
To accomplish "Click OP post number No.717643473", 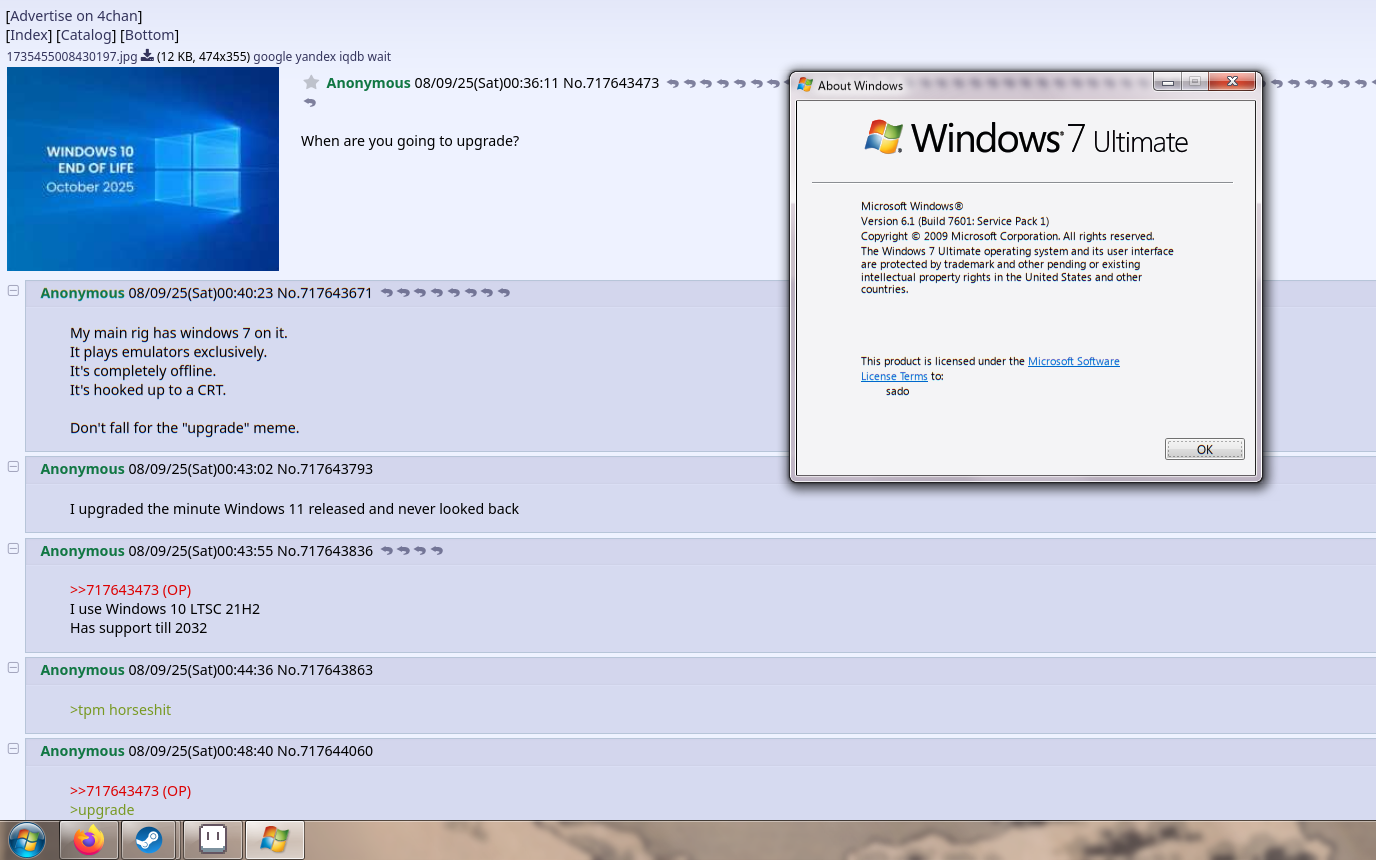I will pyautogui.click(x=611, y=83).
